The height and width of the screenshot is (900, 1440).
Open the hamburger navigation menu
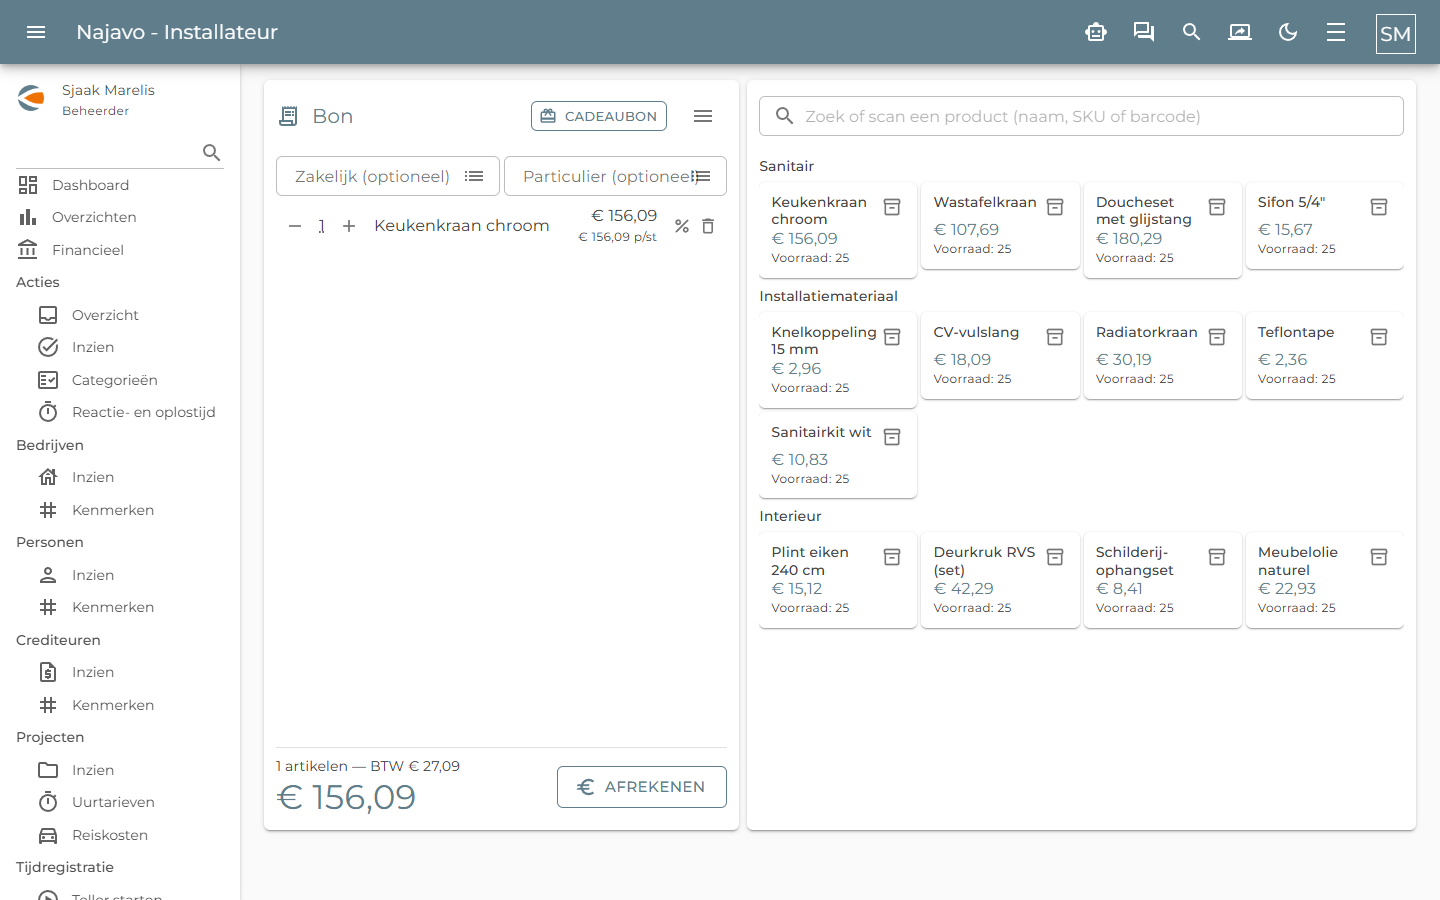(36, 32)
